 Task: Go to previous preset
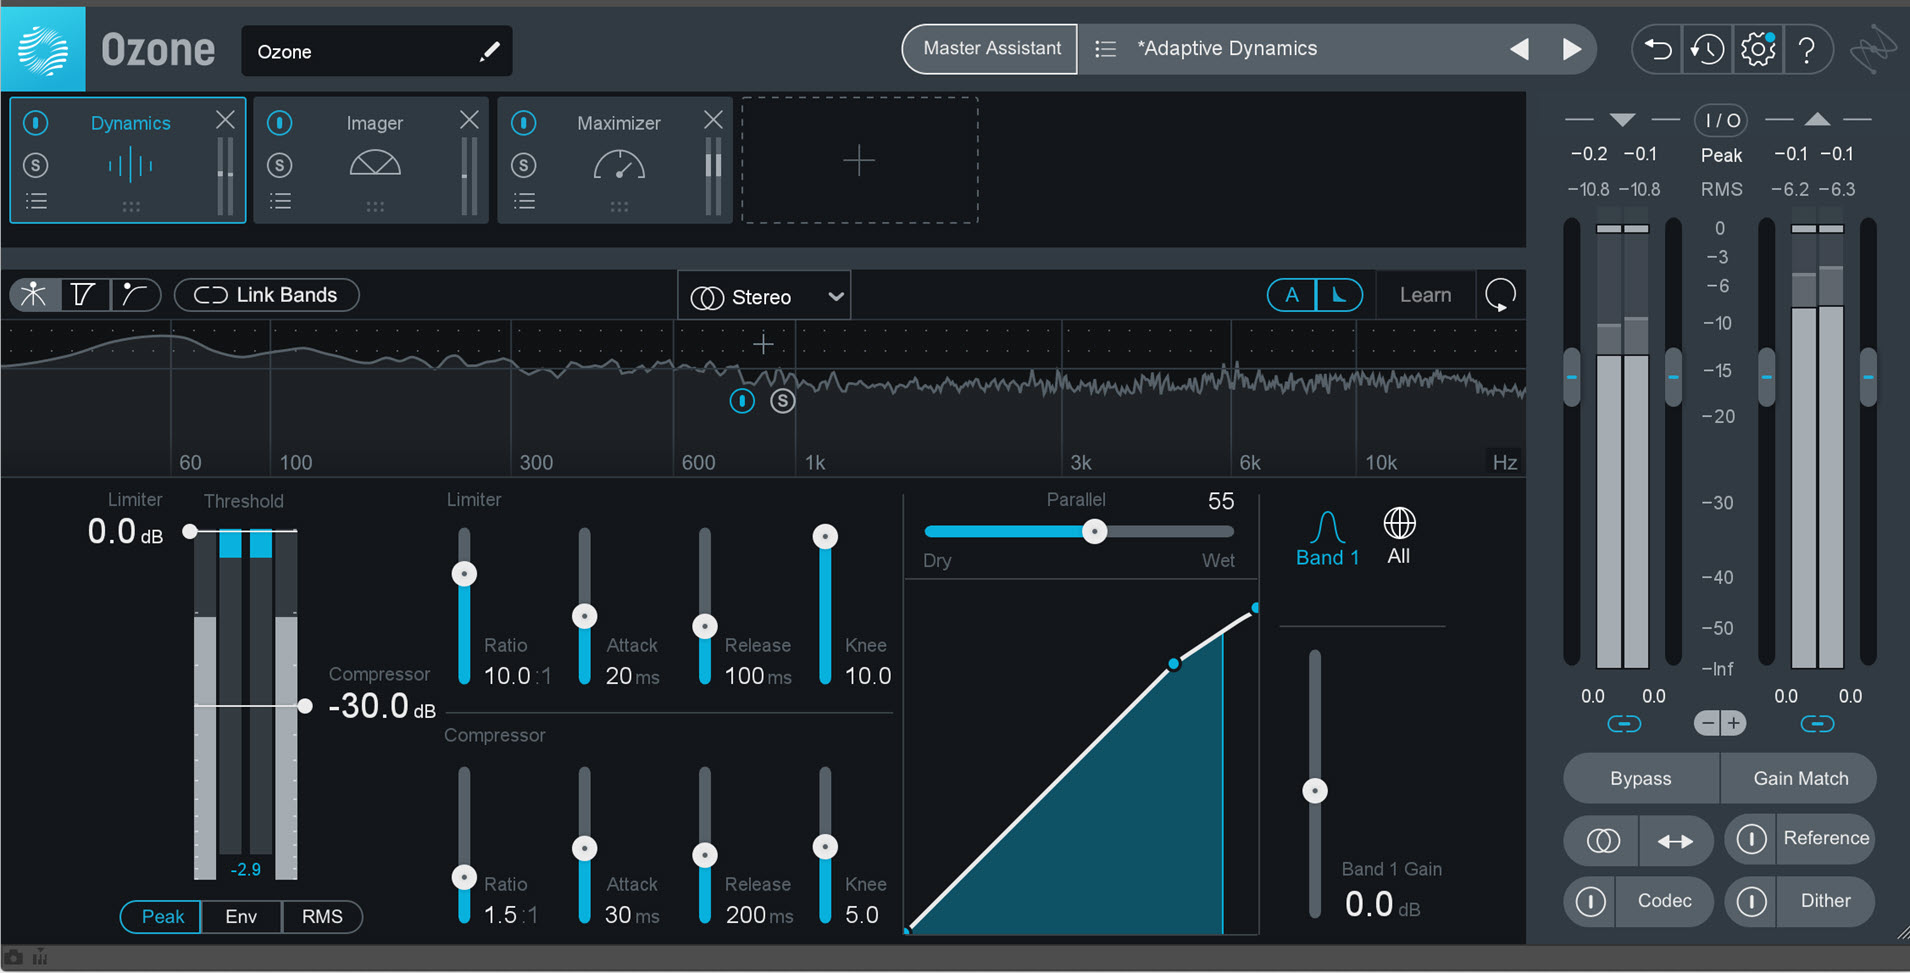1519,49
